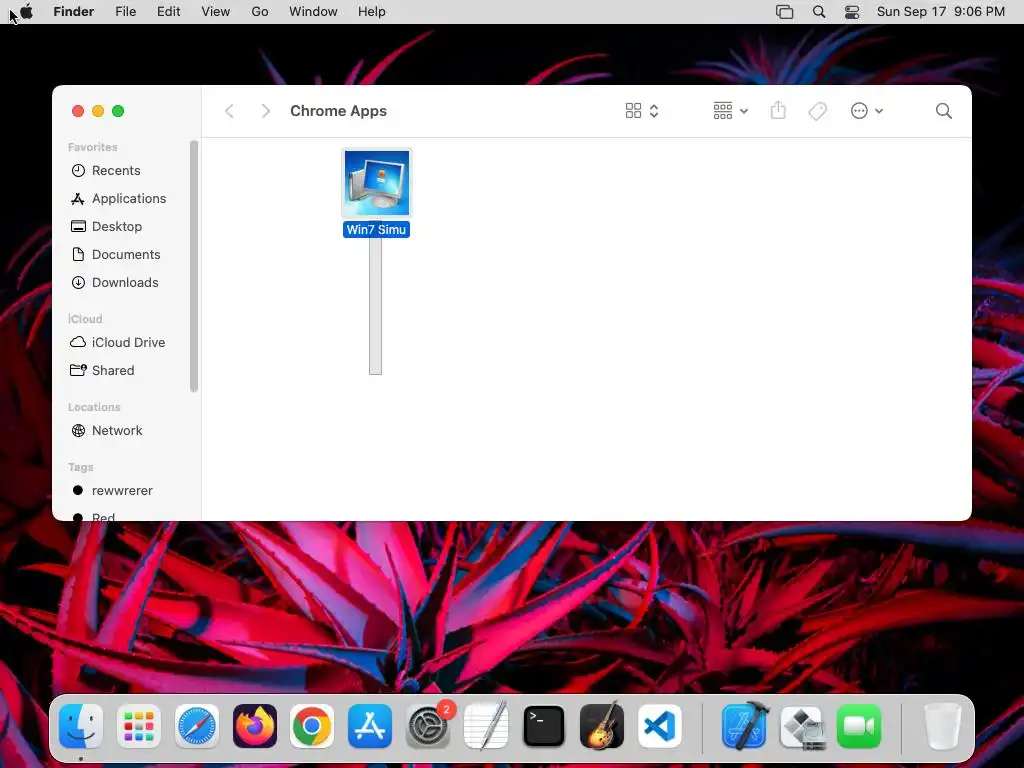Open the Help menu
Image resolution: width=1024 pixels, height=768 pixels.
(372, 12)
